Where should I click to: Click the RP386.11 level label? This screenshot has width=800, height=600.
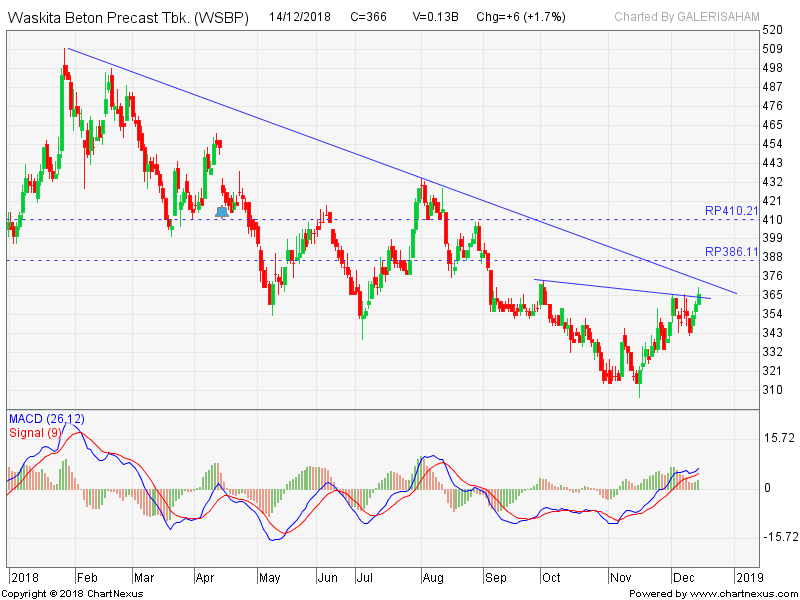click(731, 252)
